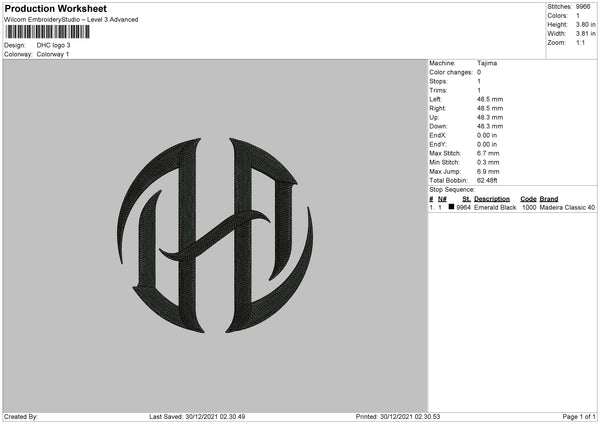The height and width of the screenshot is (424, 600).
Task: Click the Left value 48.5 mm
Action: point(490,99)
